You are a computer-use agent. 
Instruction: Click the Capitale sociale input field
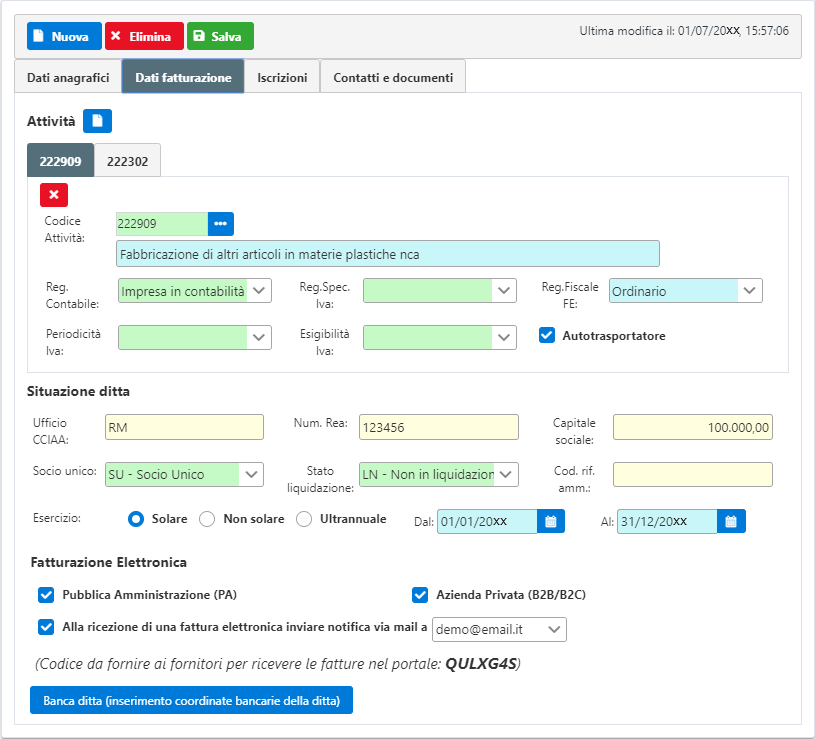692,427
